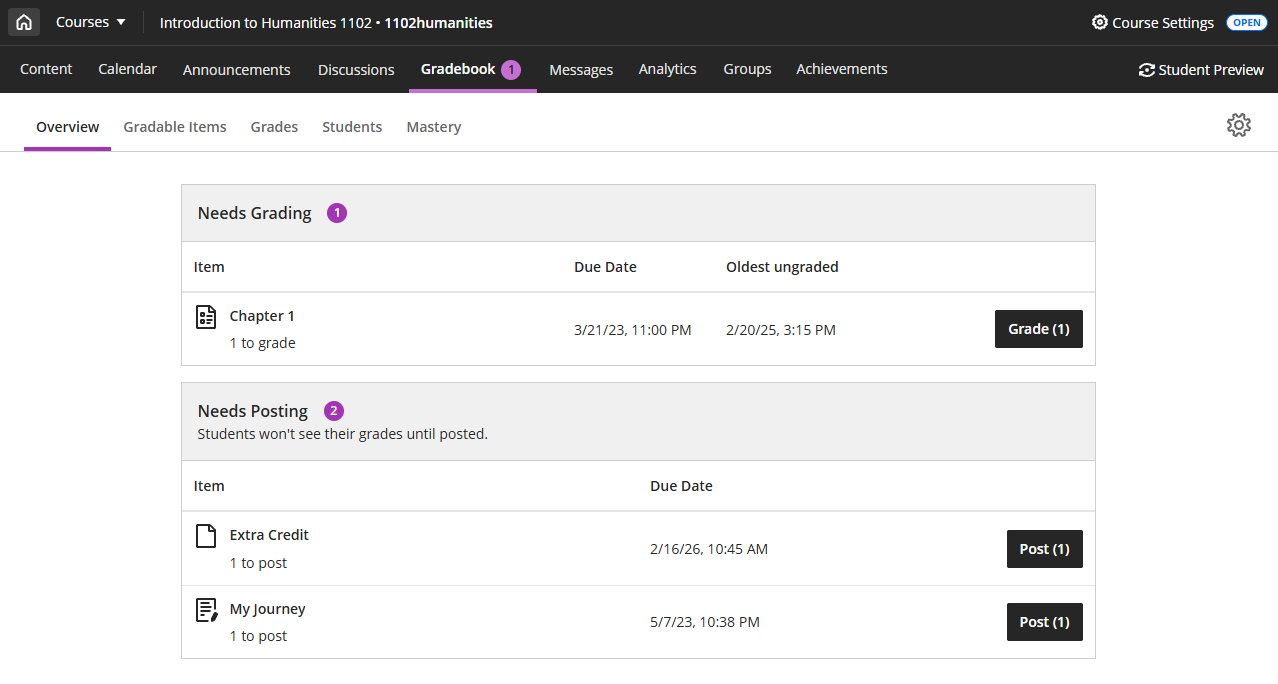Open the gradebook settings gear icon
Screen dimensions: 1278x684
click(x=1238, y=125)
